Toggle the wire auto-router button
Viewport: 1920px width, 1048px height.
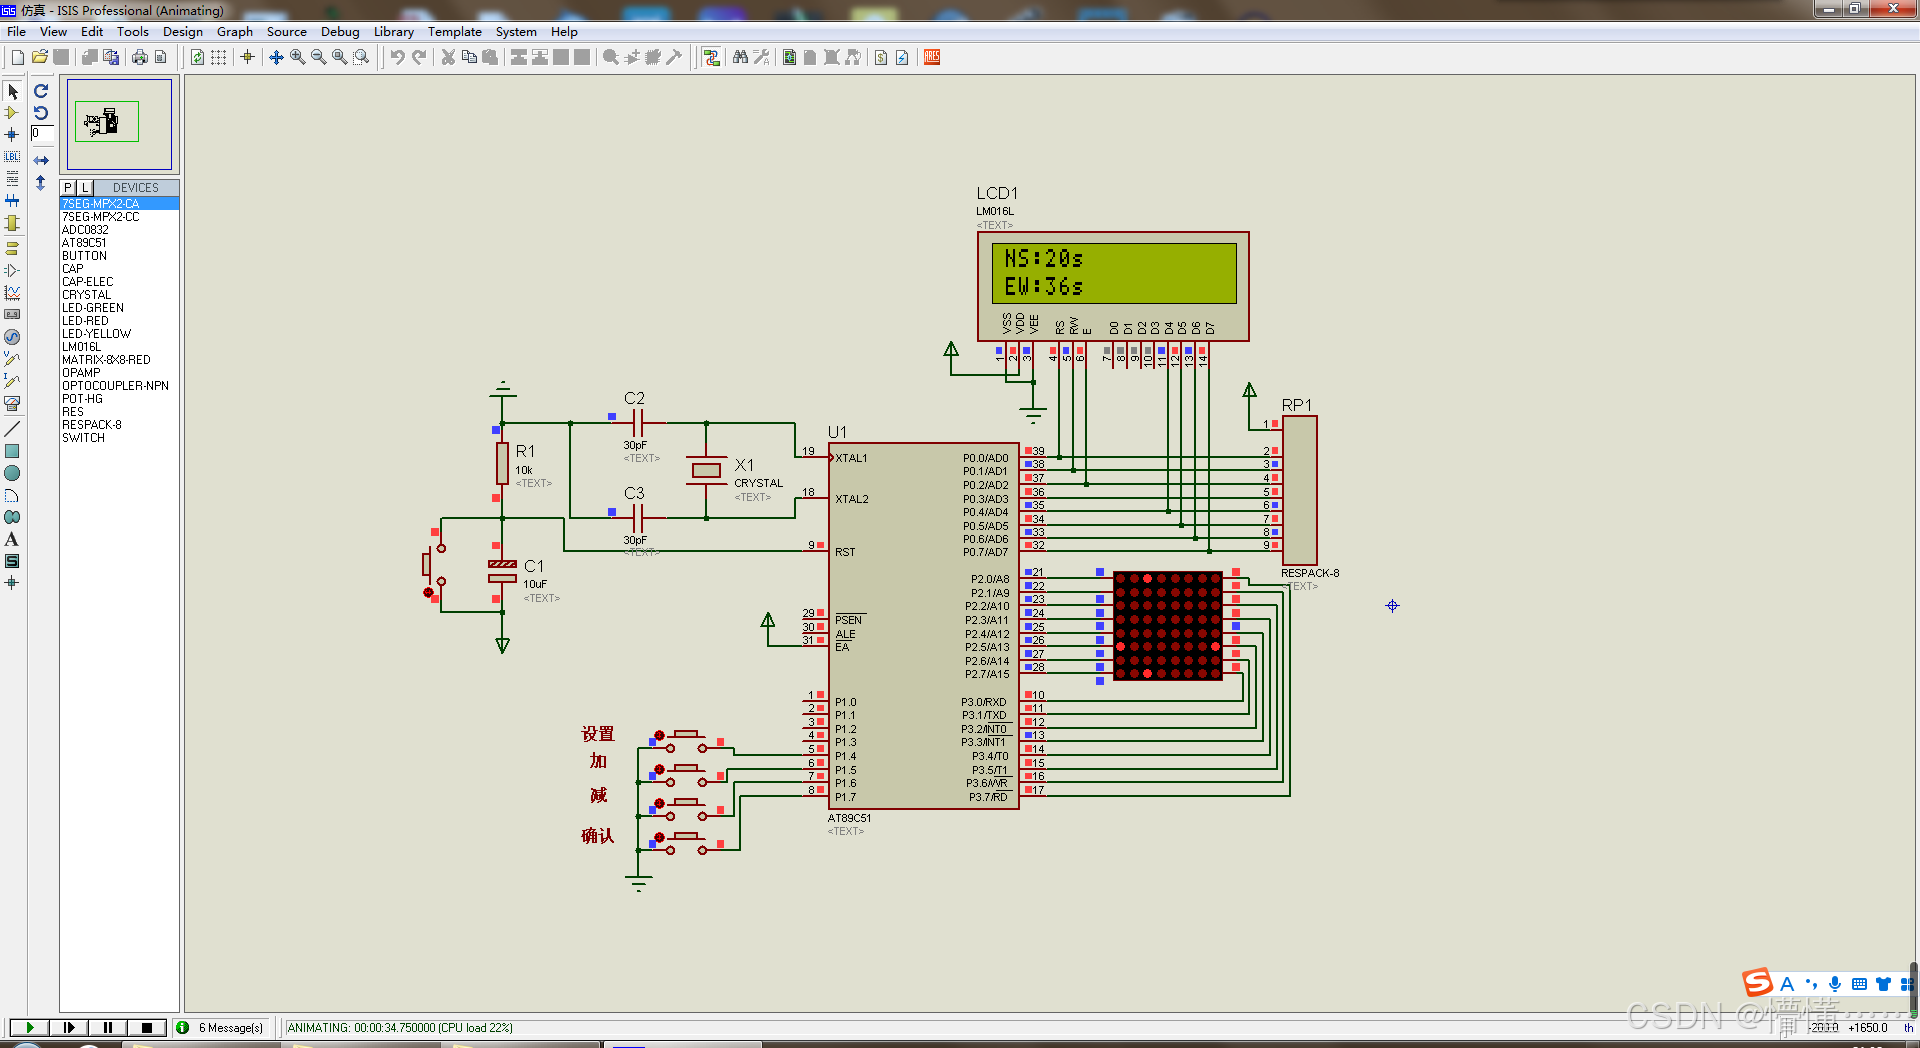click(x=711, y=57)
